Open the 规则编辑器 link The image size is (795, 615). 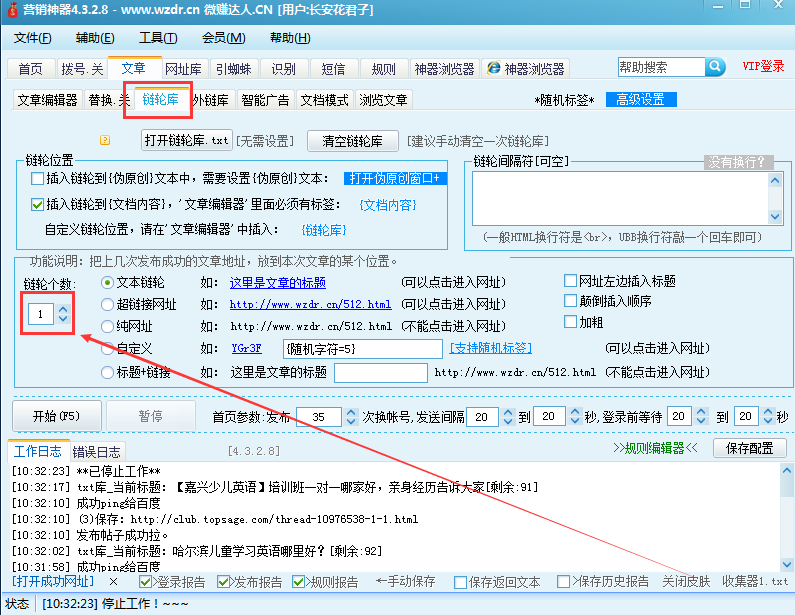654,447
